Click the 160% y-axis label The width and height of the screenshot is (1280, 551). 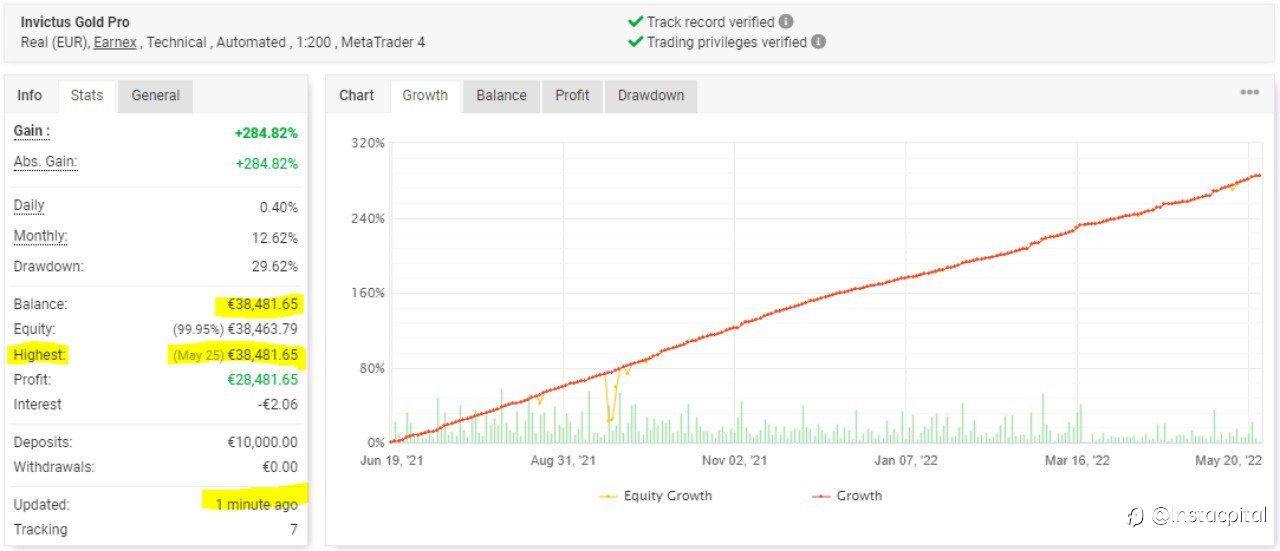point(368,293)
